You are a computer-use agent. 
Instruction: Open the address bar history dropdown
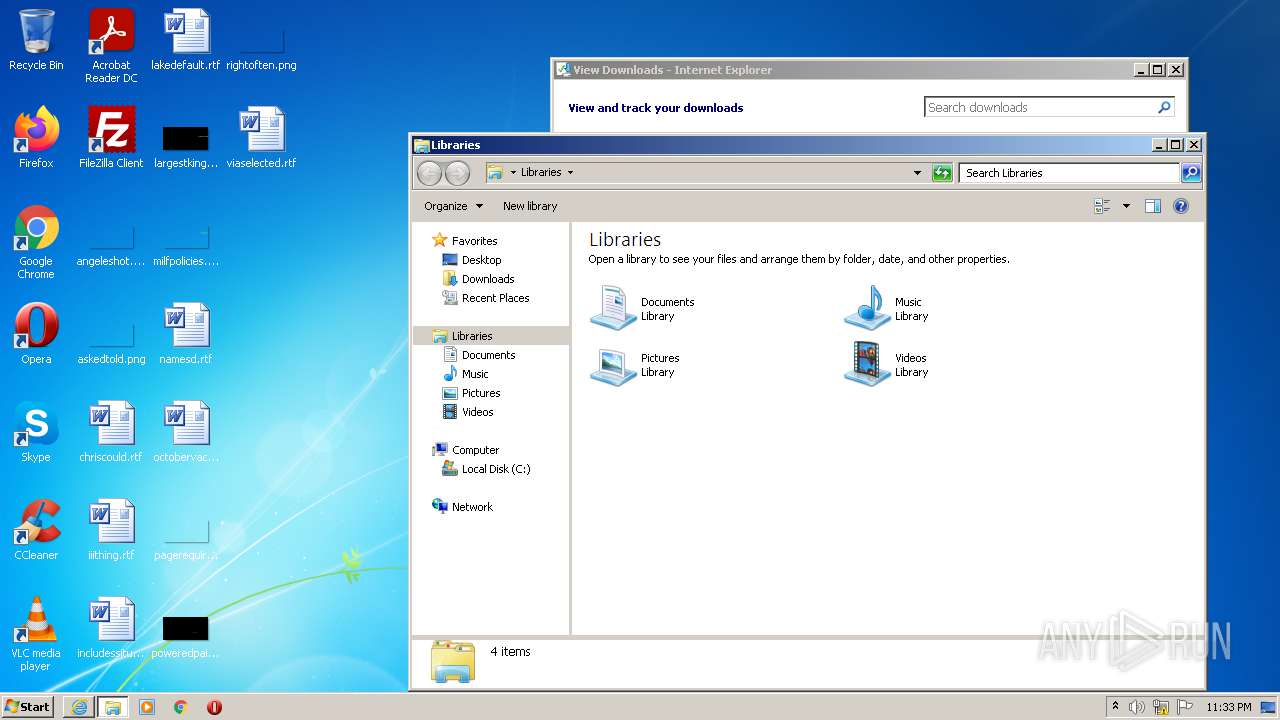pos(917,173)
